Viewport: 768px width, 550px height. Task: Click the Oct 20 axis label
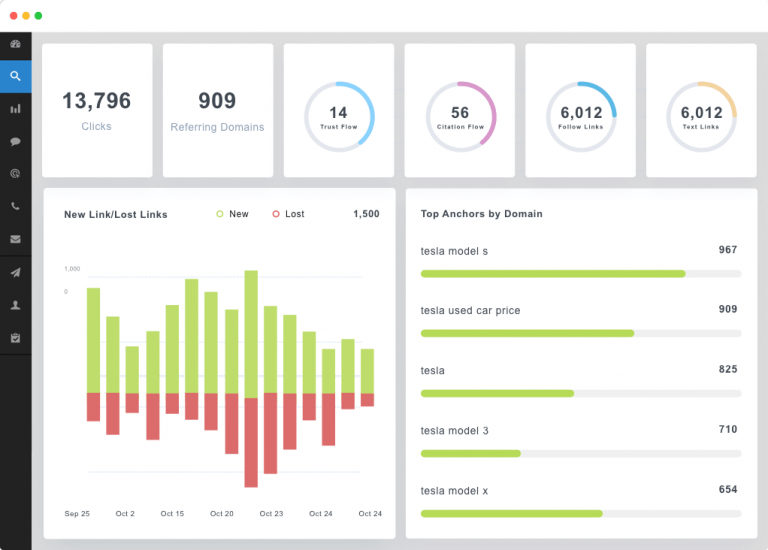222,514
